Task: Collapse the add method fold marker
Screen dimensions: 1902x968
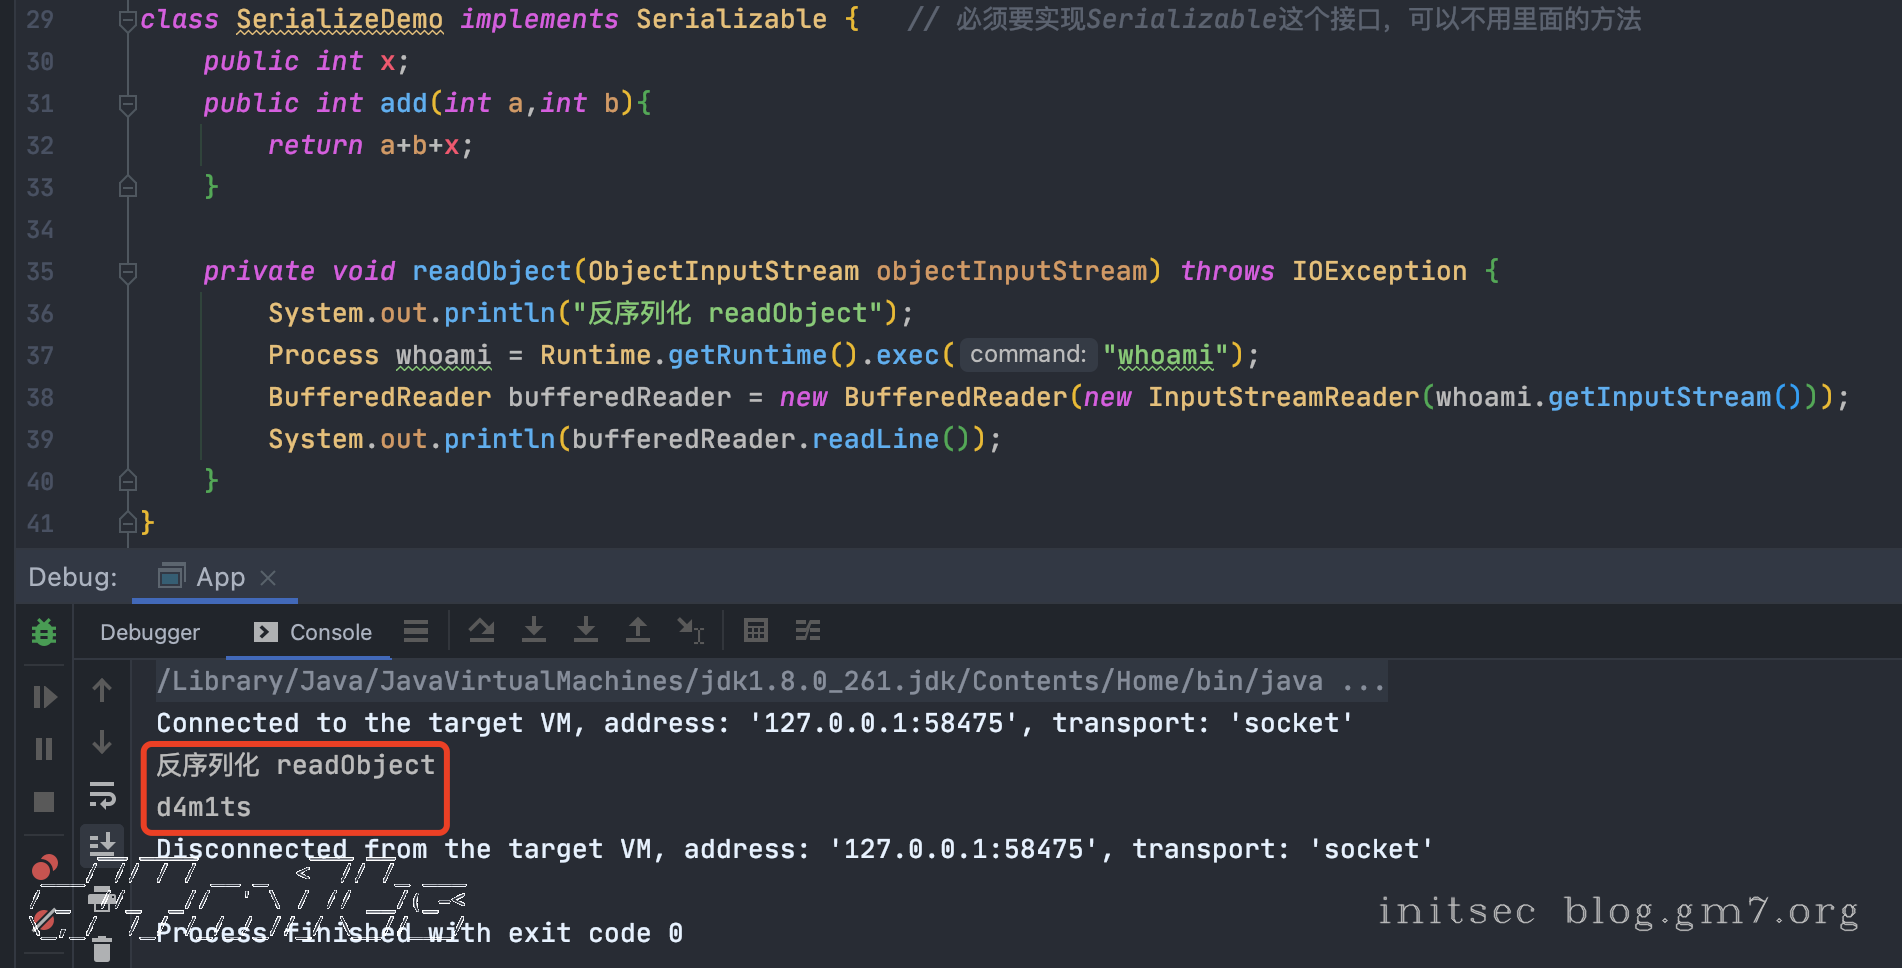Action: pyautogui.click(x=128, y=104)
